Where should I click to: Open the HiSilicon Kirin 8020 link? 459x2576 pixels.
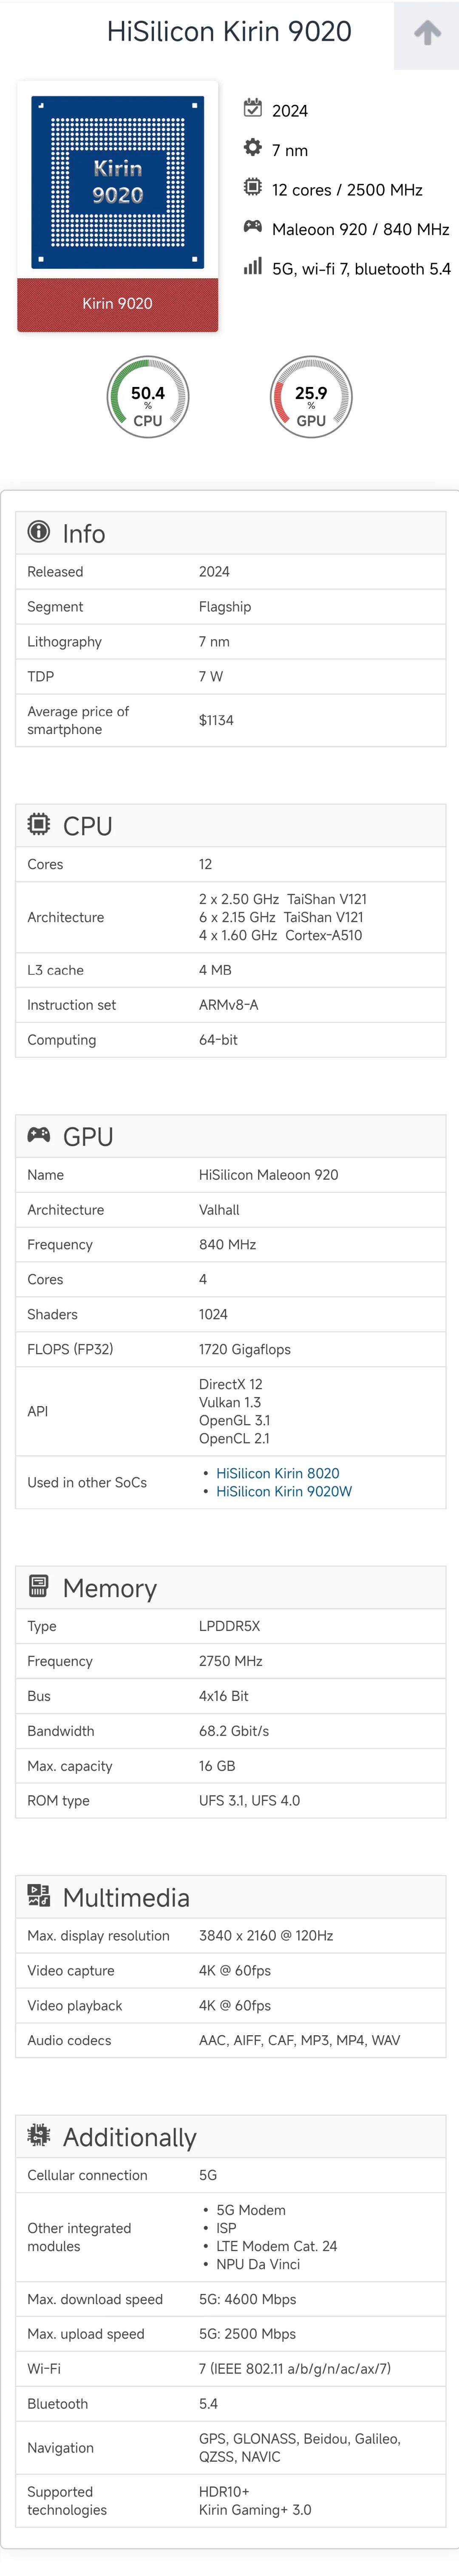click(277, 1473)
